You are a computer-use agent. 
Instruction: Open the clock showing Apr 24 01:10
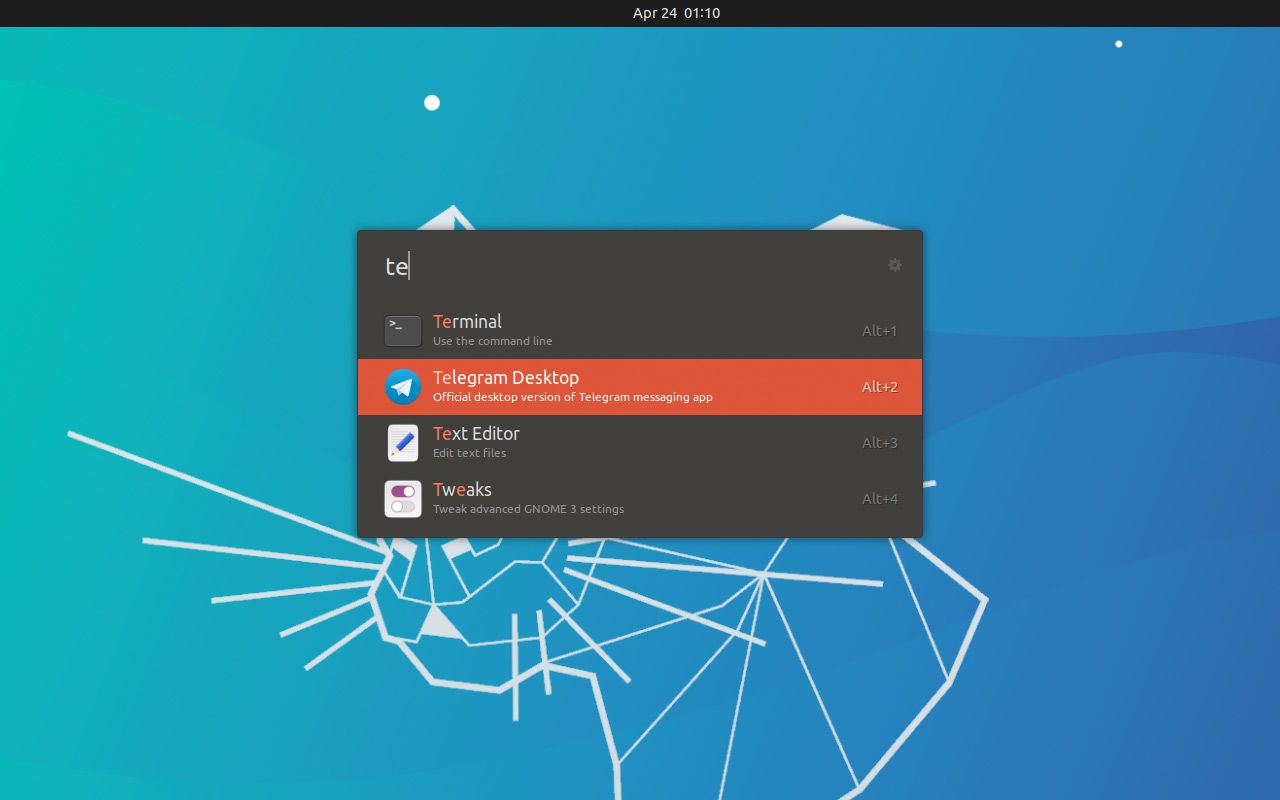677,13
